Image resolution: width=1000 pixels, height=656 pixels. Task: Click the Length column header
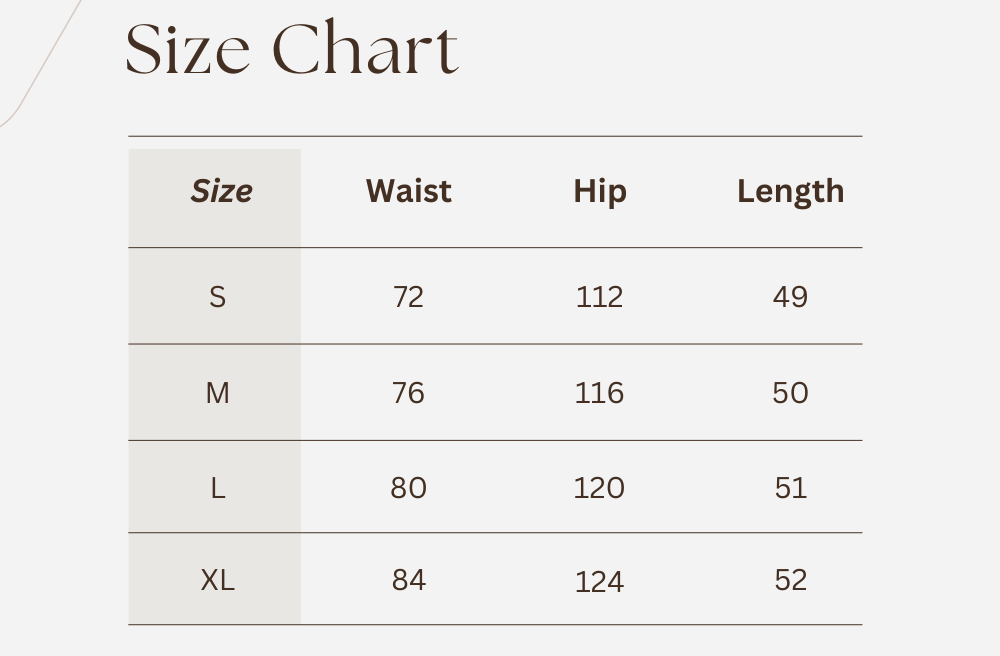coord(790,191)
